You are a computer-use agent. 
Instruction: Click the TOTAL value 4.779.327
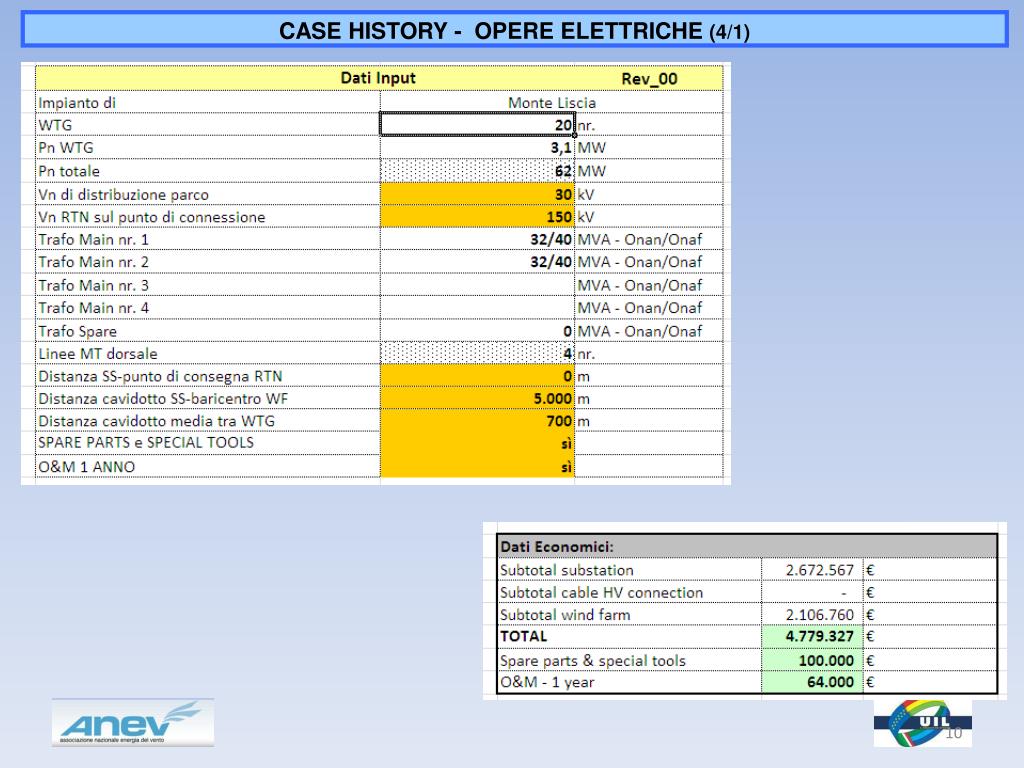[820, 636]
